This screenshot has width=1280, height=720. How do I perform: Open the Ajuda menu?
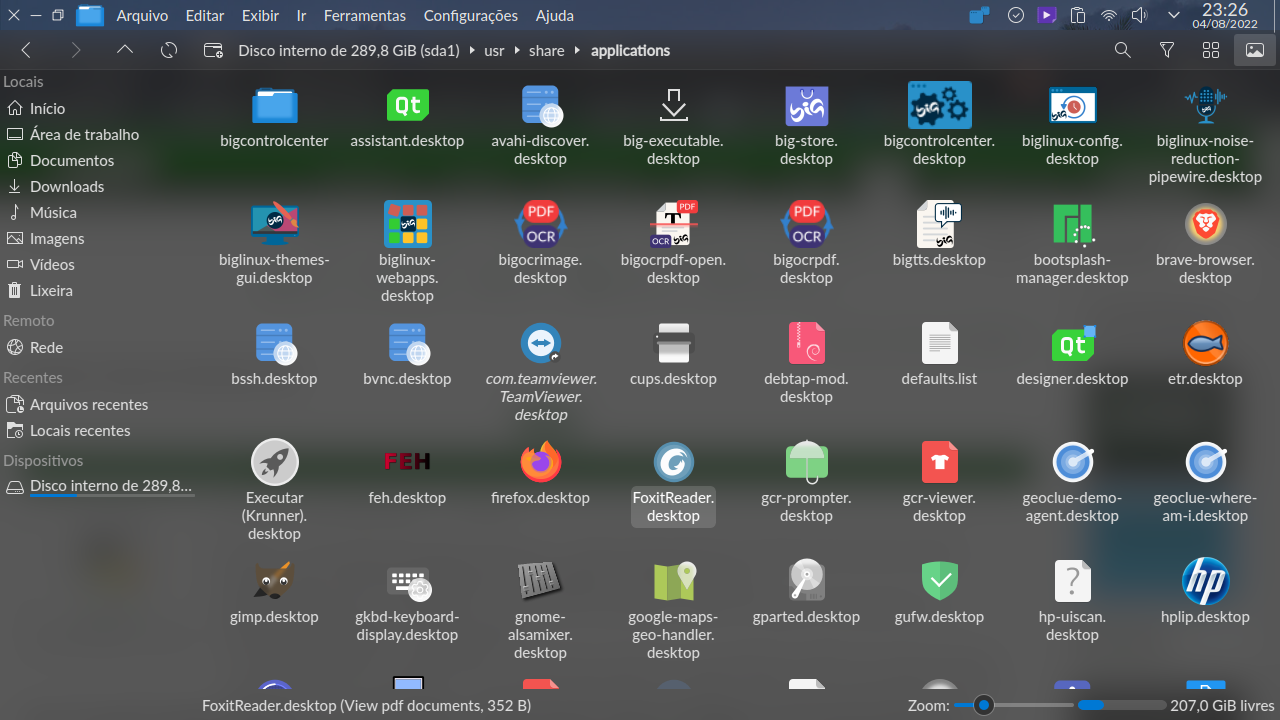(555, 16)
